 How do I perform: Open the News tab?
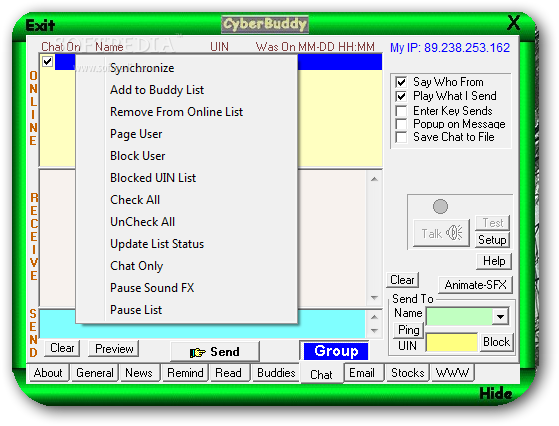coord(139,373)
